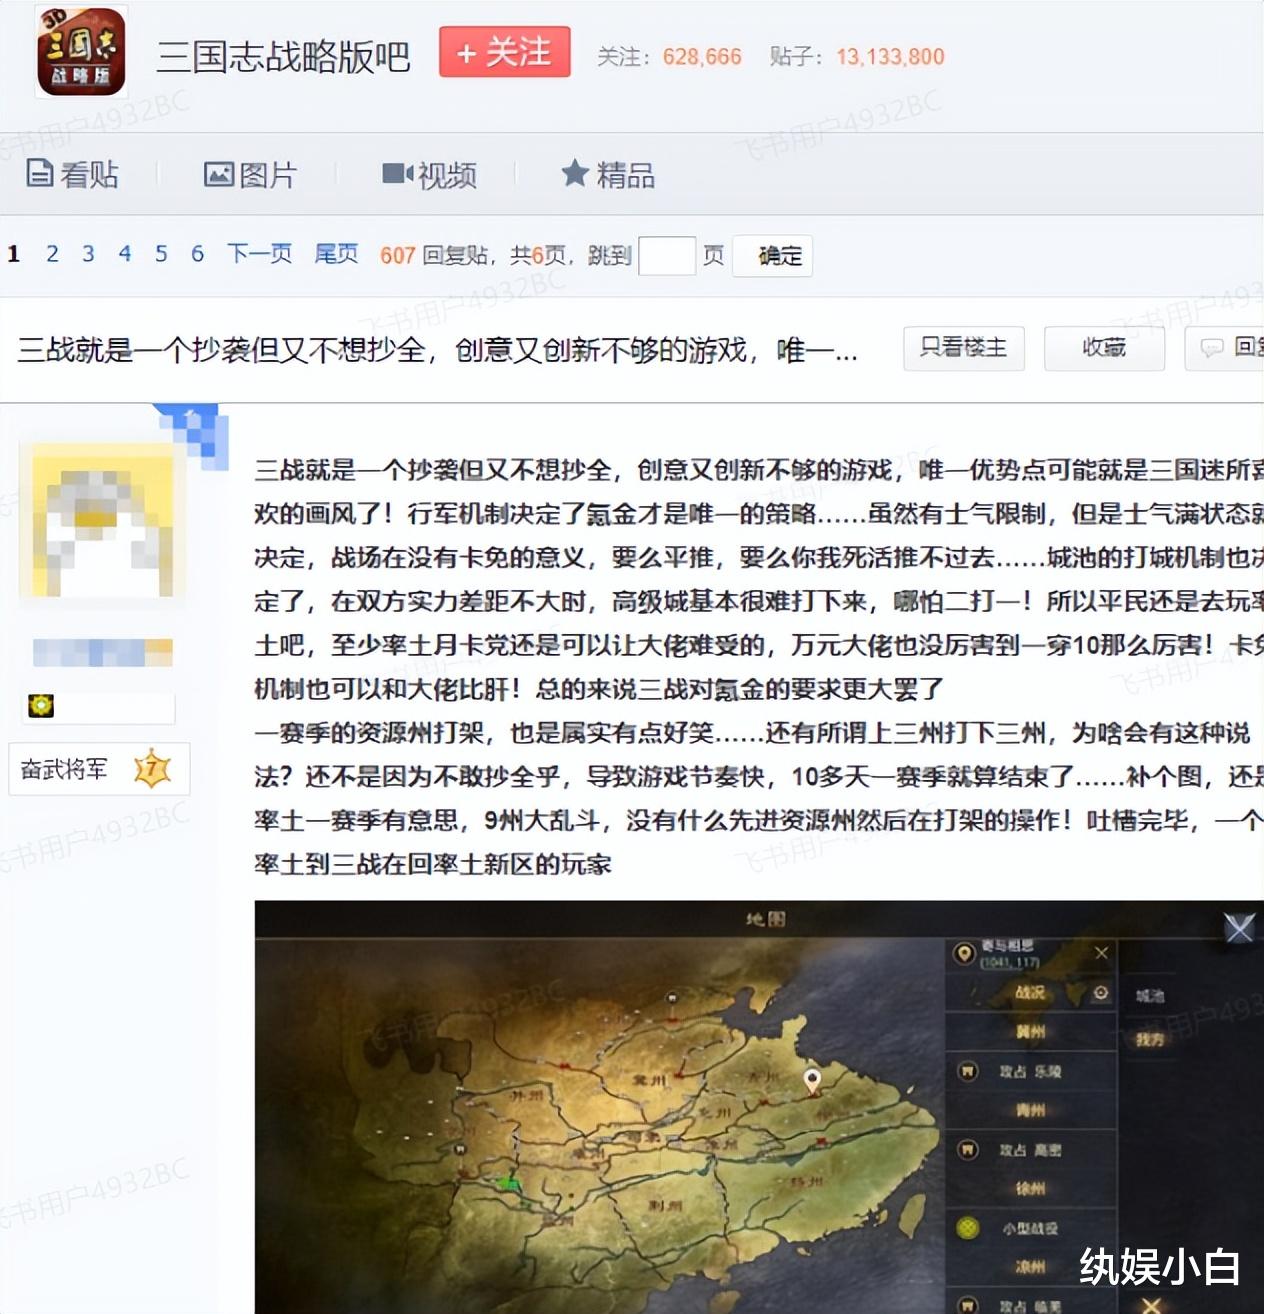Viewport: 1264px width, 1314px height.
Task: Click the red 关注 follow button
Action: (x=505, y=52)
